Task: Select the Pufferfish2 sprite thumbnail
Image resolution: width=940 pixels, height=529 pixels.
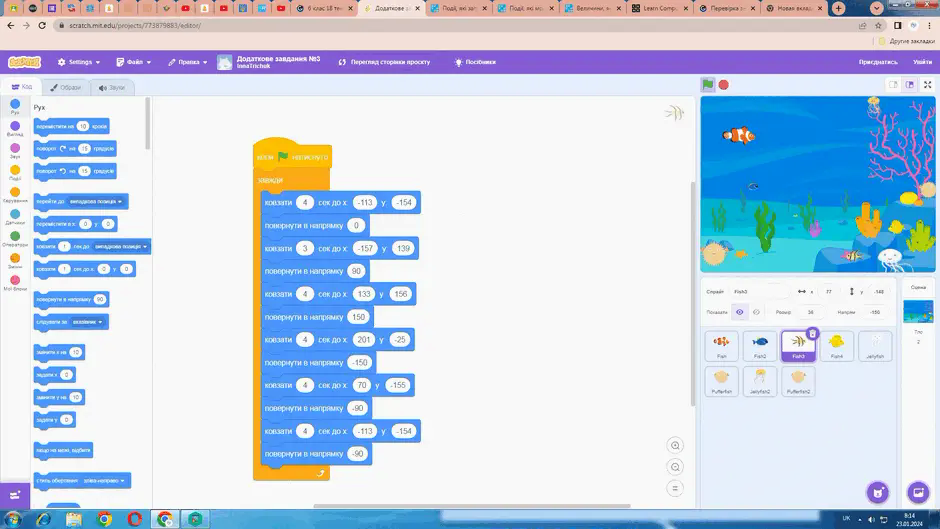Action: pyautogui.click(x=798, y=381)
